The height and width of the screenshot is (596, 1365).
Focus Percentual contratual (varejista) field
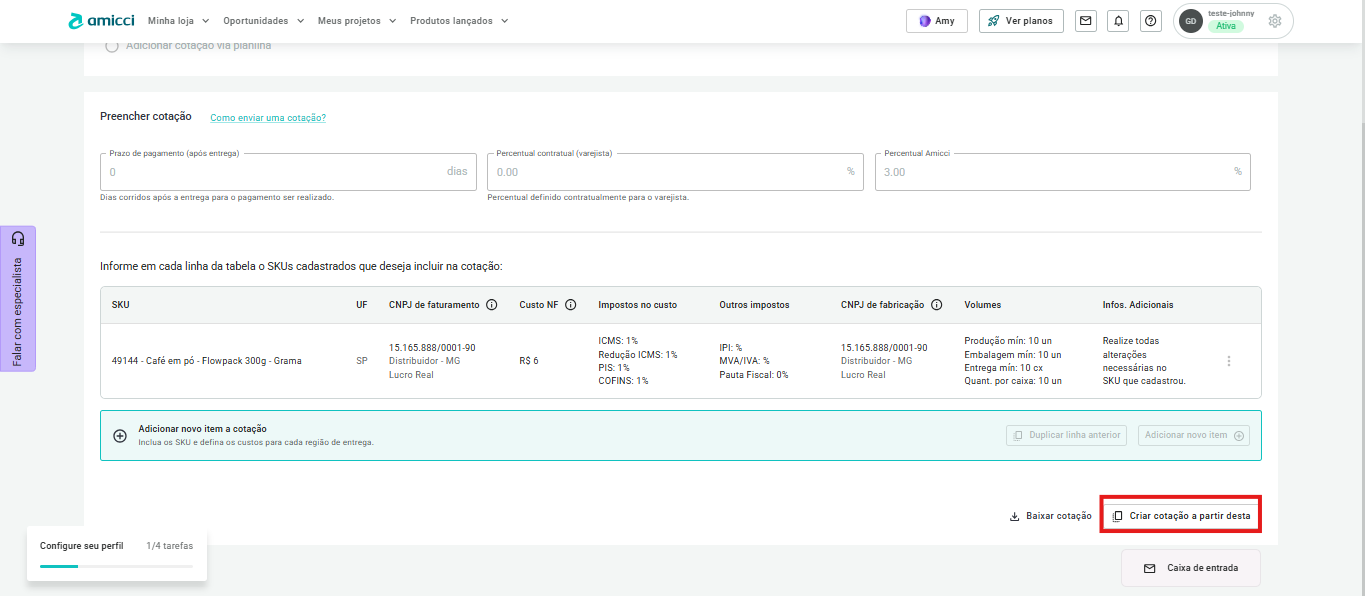[675, 171]
